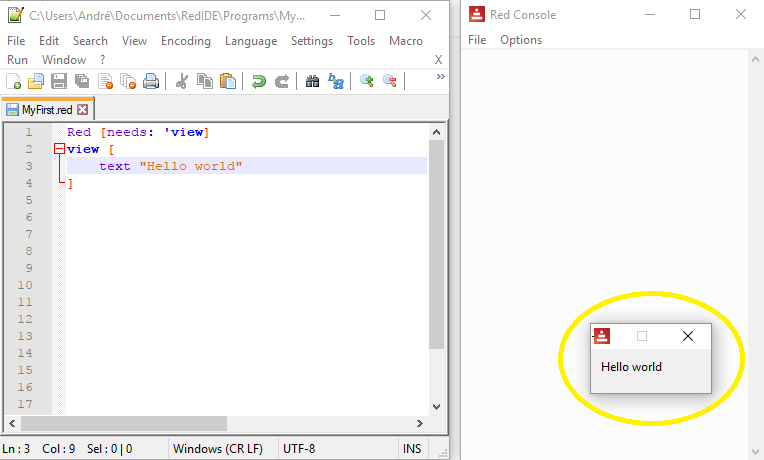Expand hidden toolbar icons with the chevron
The height and width of the screenshot is (460, 764).
point(440,77)
